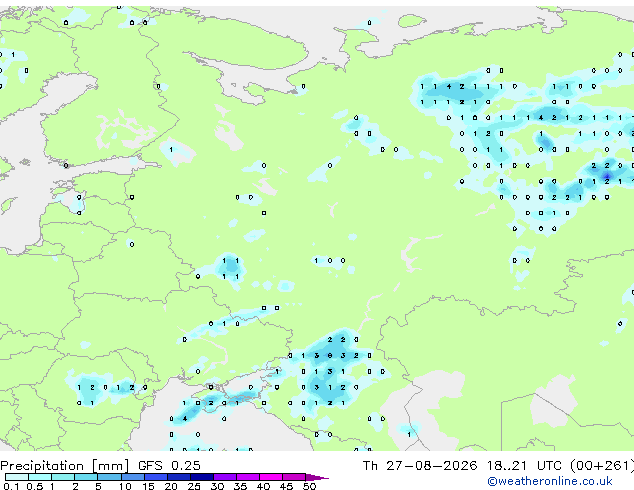Open the weatheronline.co.uk copyright link
Image resolution: width=634 pixels, height=490 pixels.
coord(550,481)
